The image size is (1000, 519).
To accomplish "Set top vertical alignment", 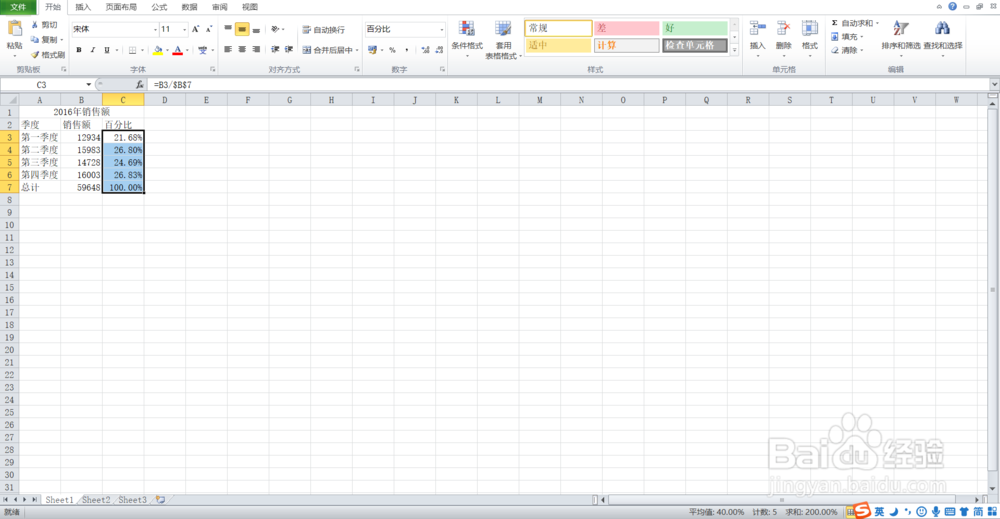I will pyautogui.click(x=228, y=29).
